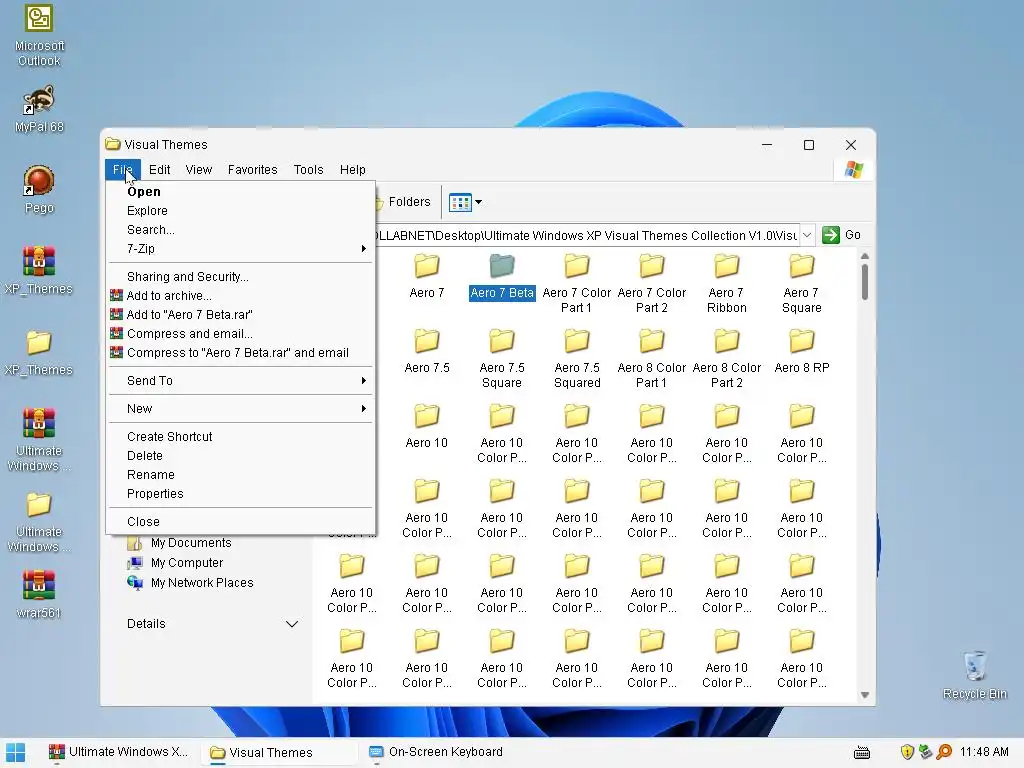Screen dimensions: 1024x768
Task: Click the safely remove hardware tray icon
Action: point(925,752)
